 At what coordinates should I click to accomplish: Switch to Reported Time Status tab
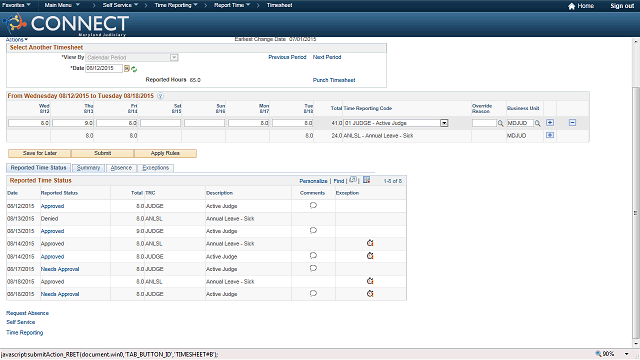38,168
